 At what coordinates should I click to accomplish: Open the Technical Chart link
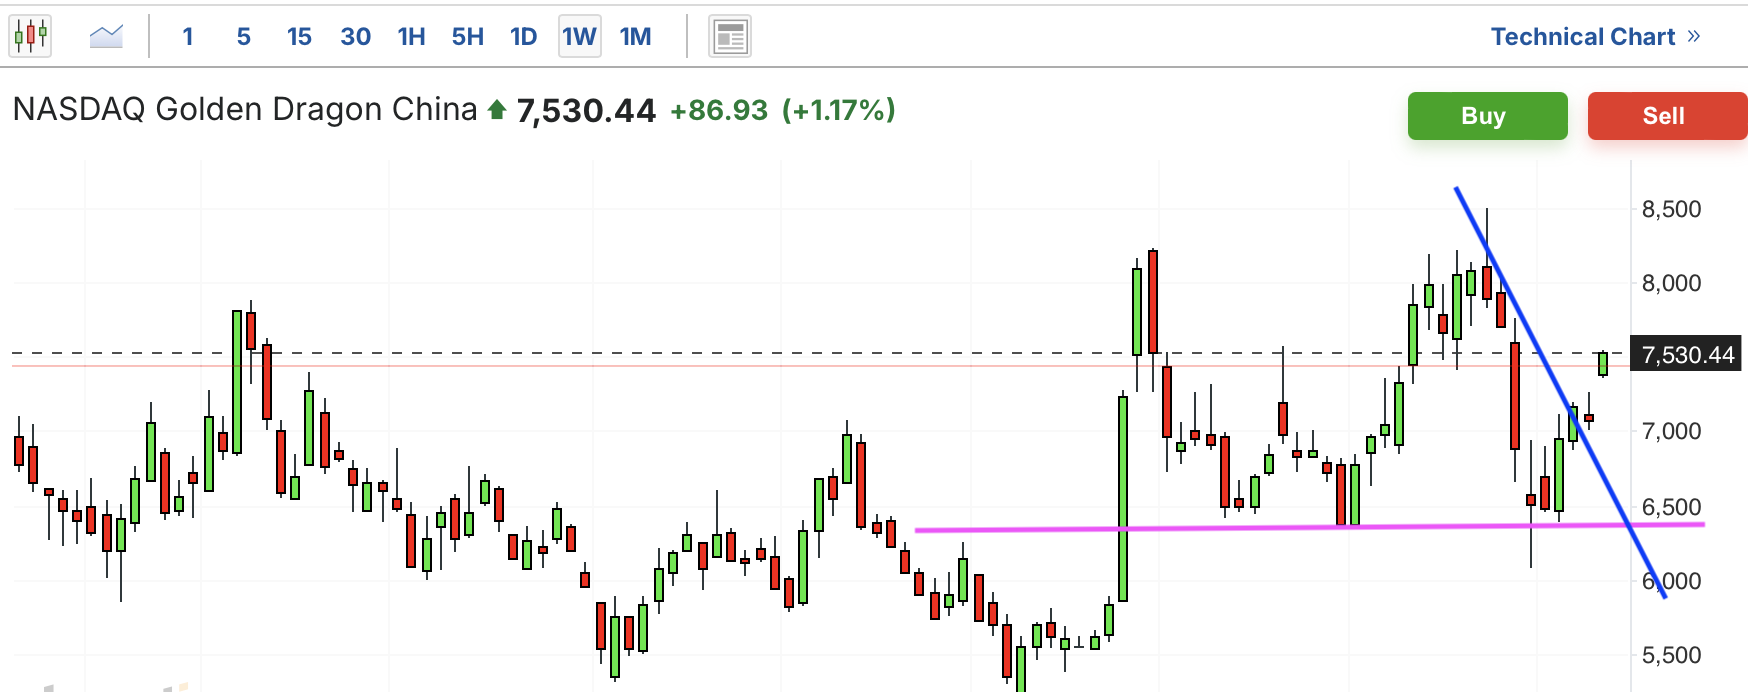point(1596,37)
